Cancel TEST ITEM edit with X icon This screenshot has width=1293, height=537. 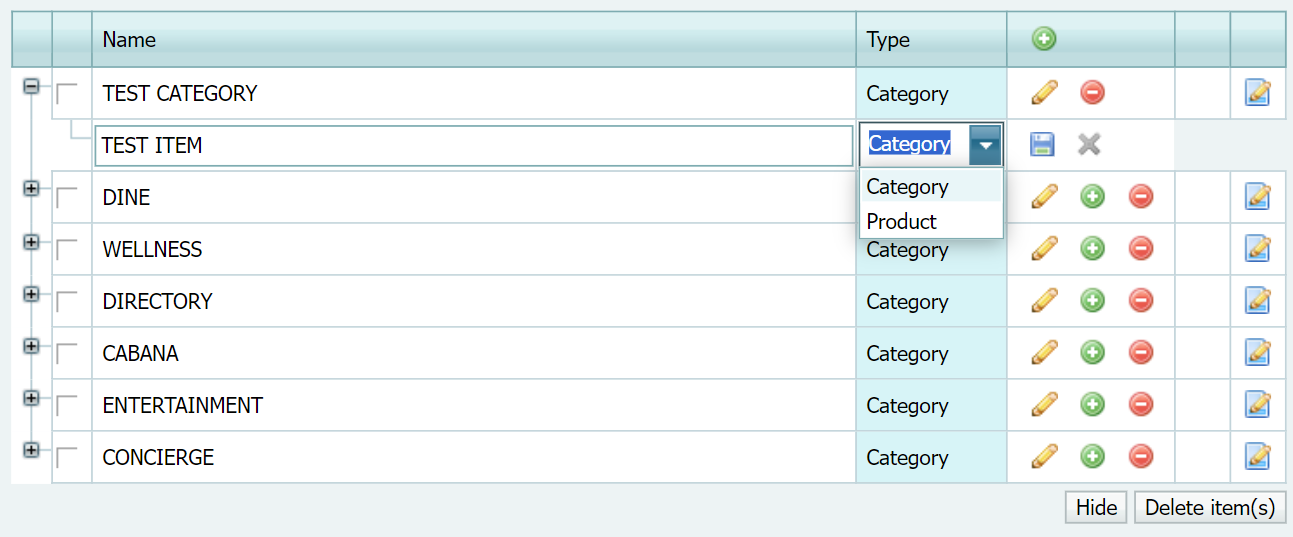coord(1089,145)
